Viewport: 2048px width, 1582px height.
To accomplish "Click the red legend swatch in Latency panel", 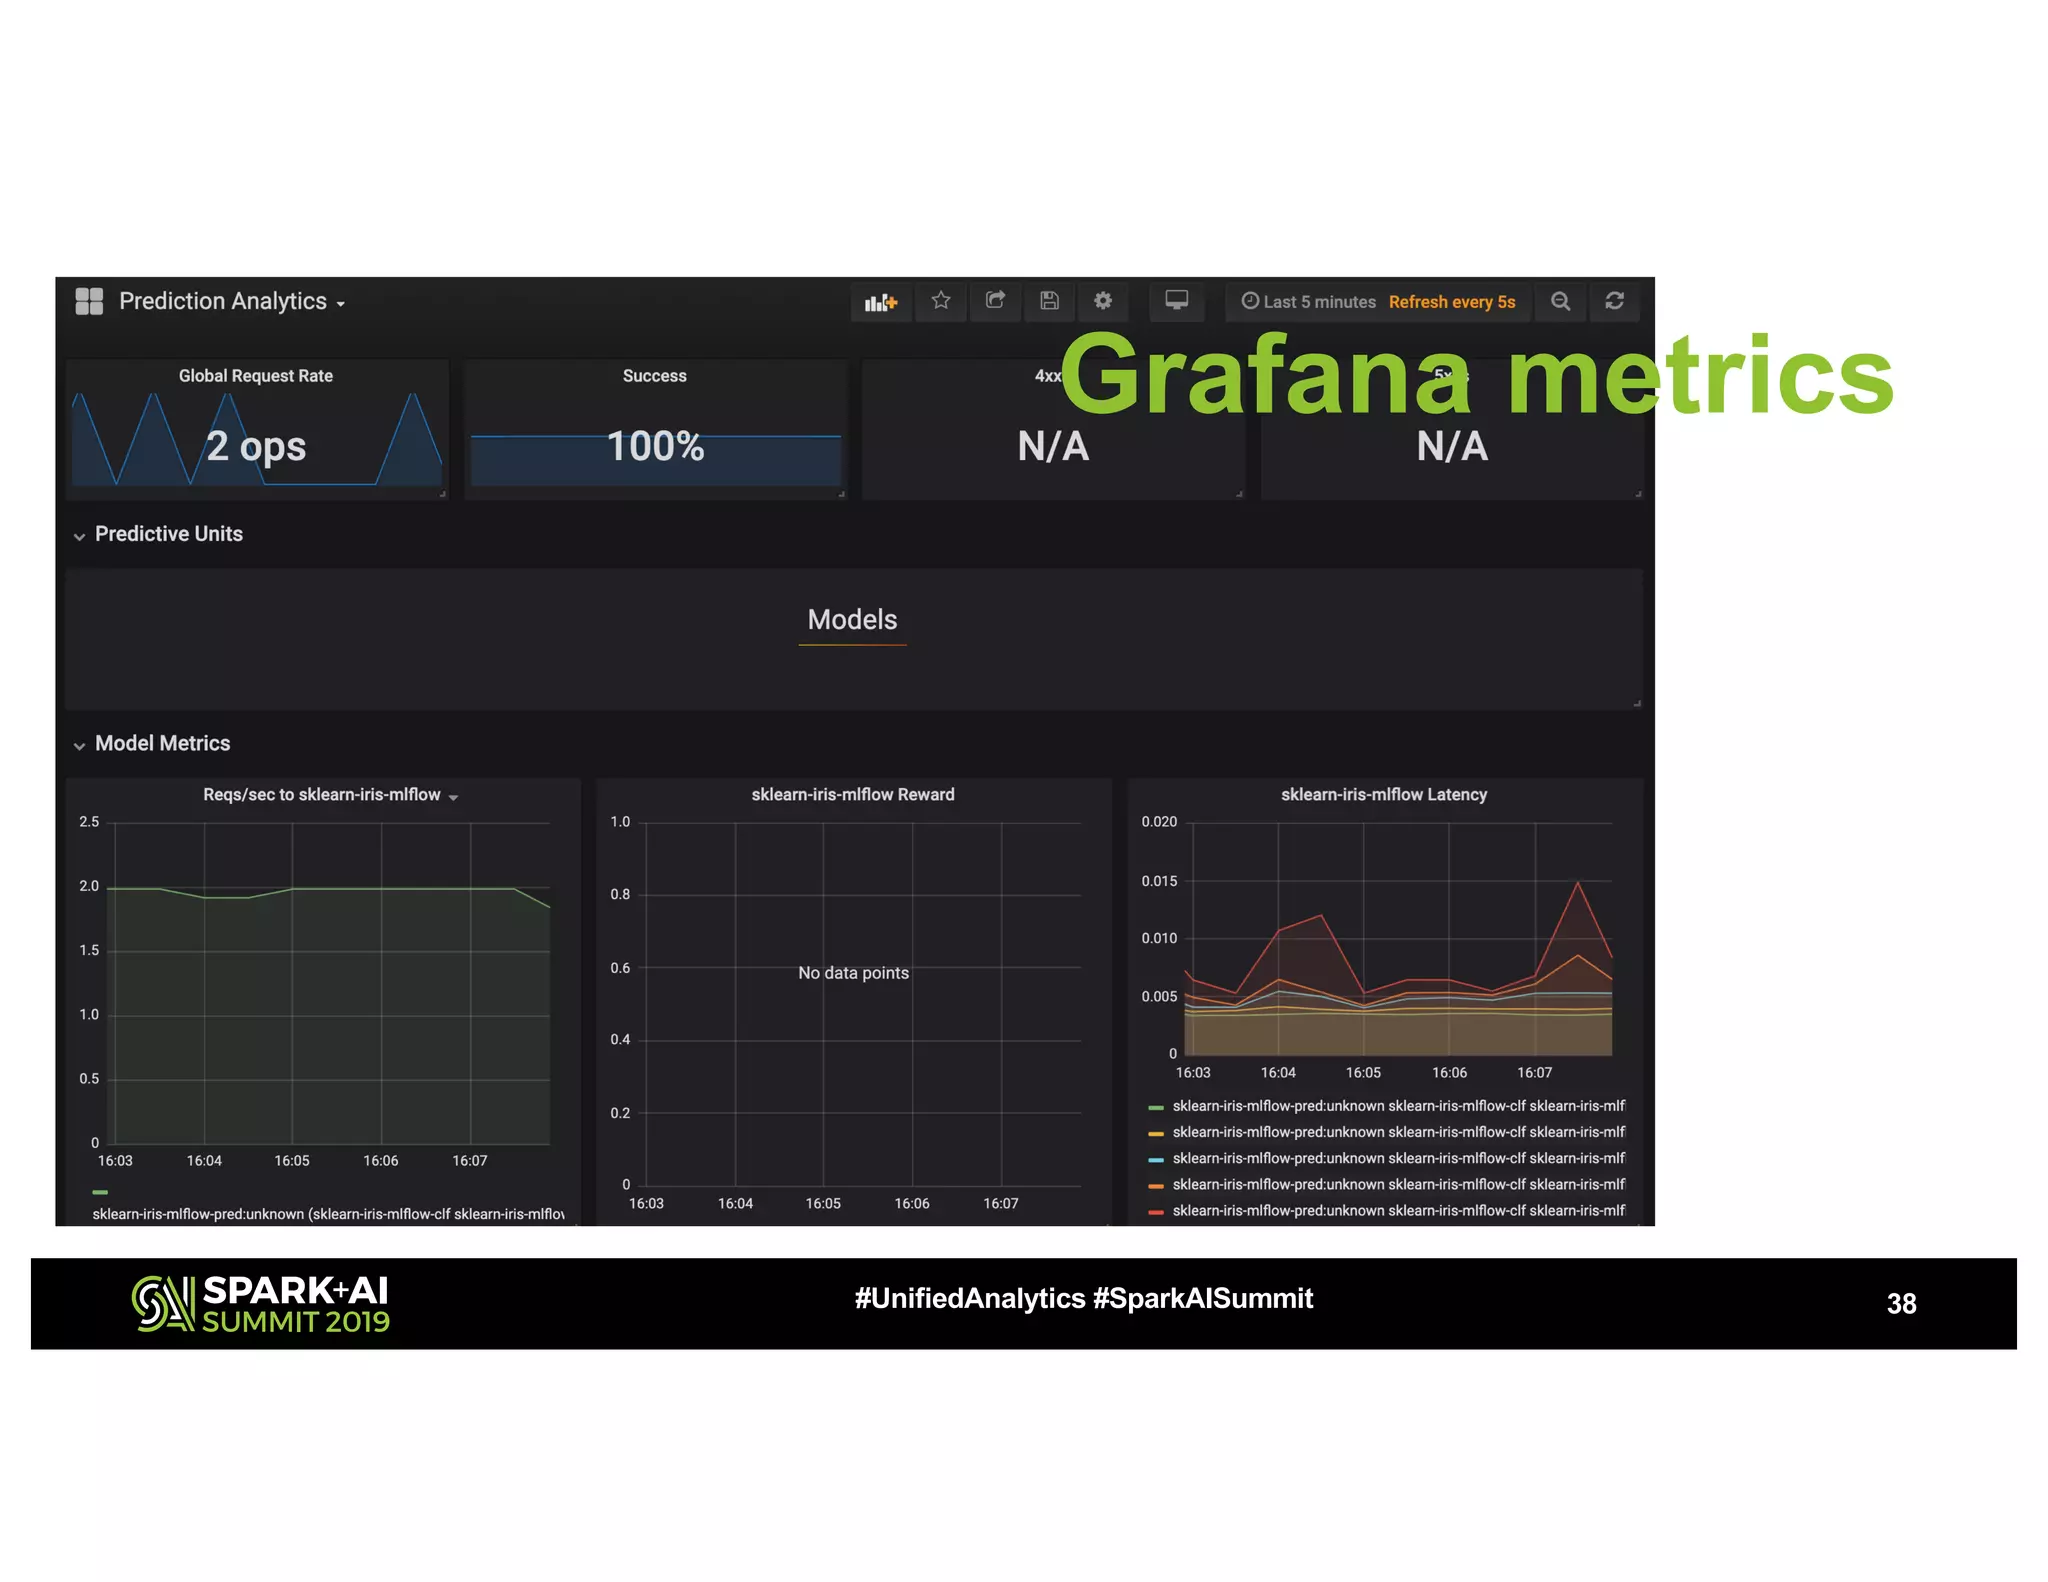I will [x=1156, y=1211].
